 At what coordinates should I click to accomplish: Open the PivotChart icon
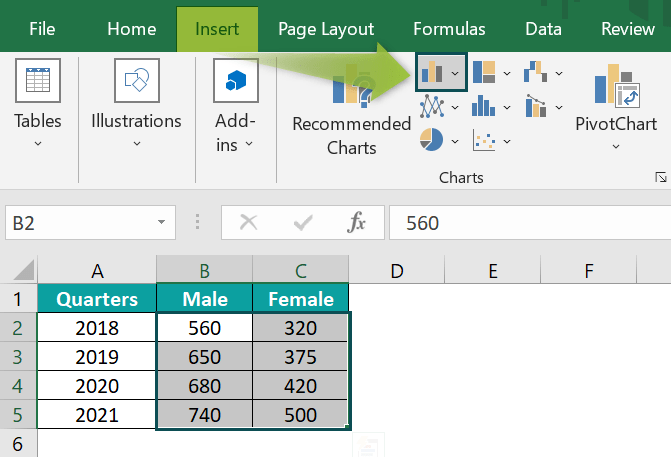click(x=616, y=85)
